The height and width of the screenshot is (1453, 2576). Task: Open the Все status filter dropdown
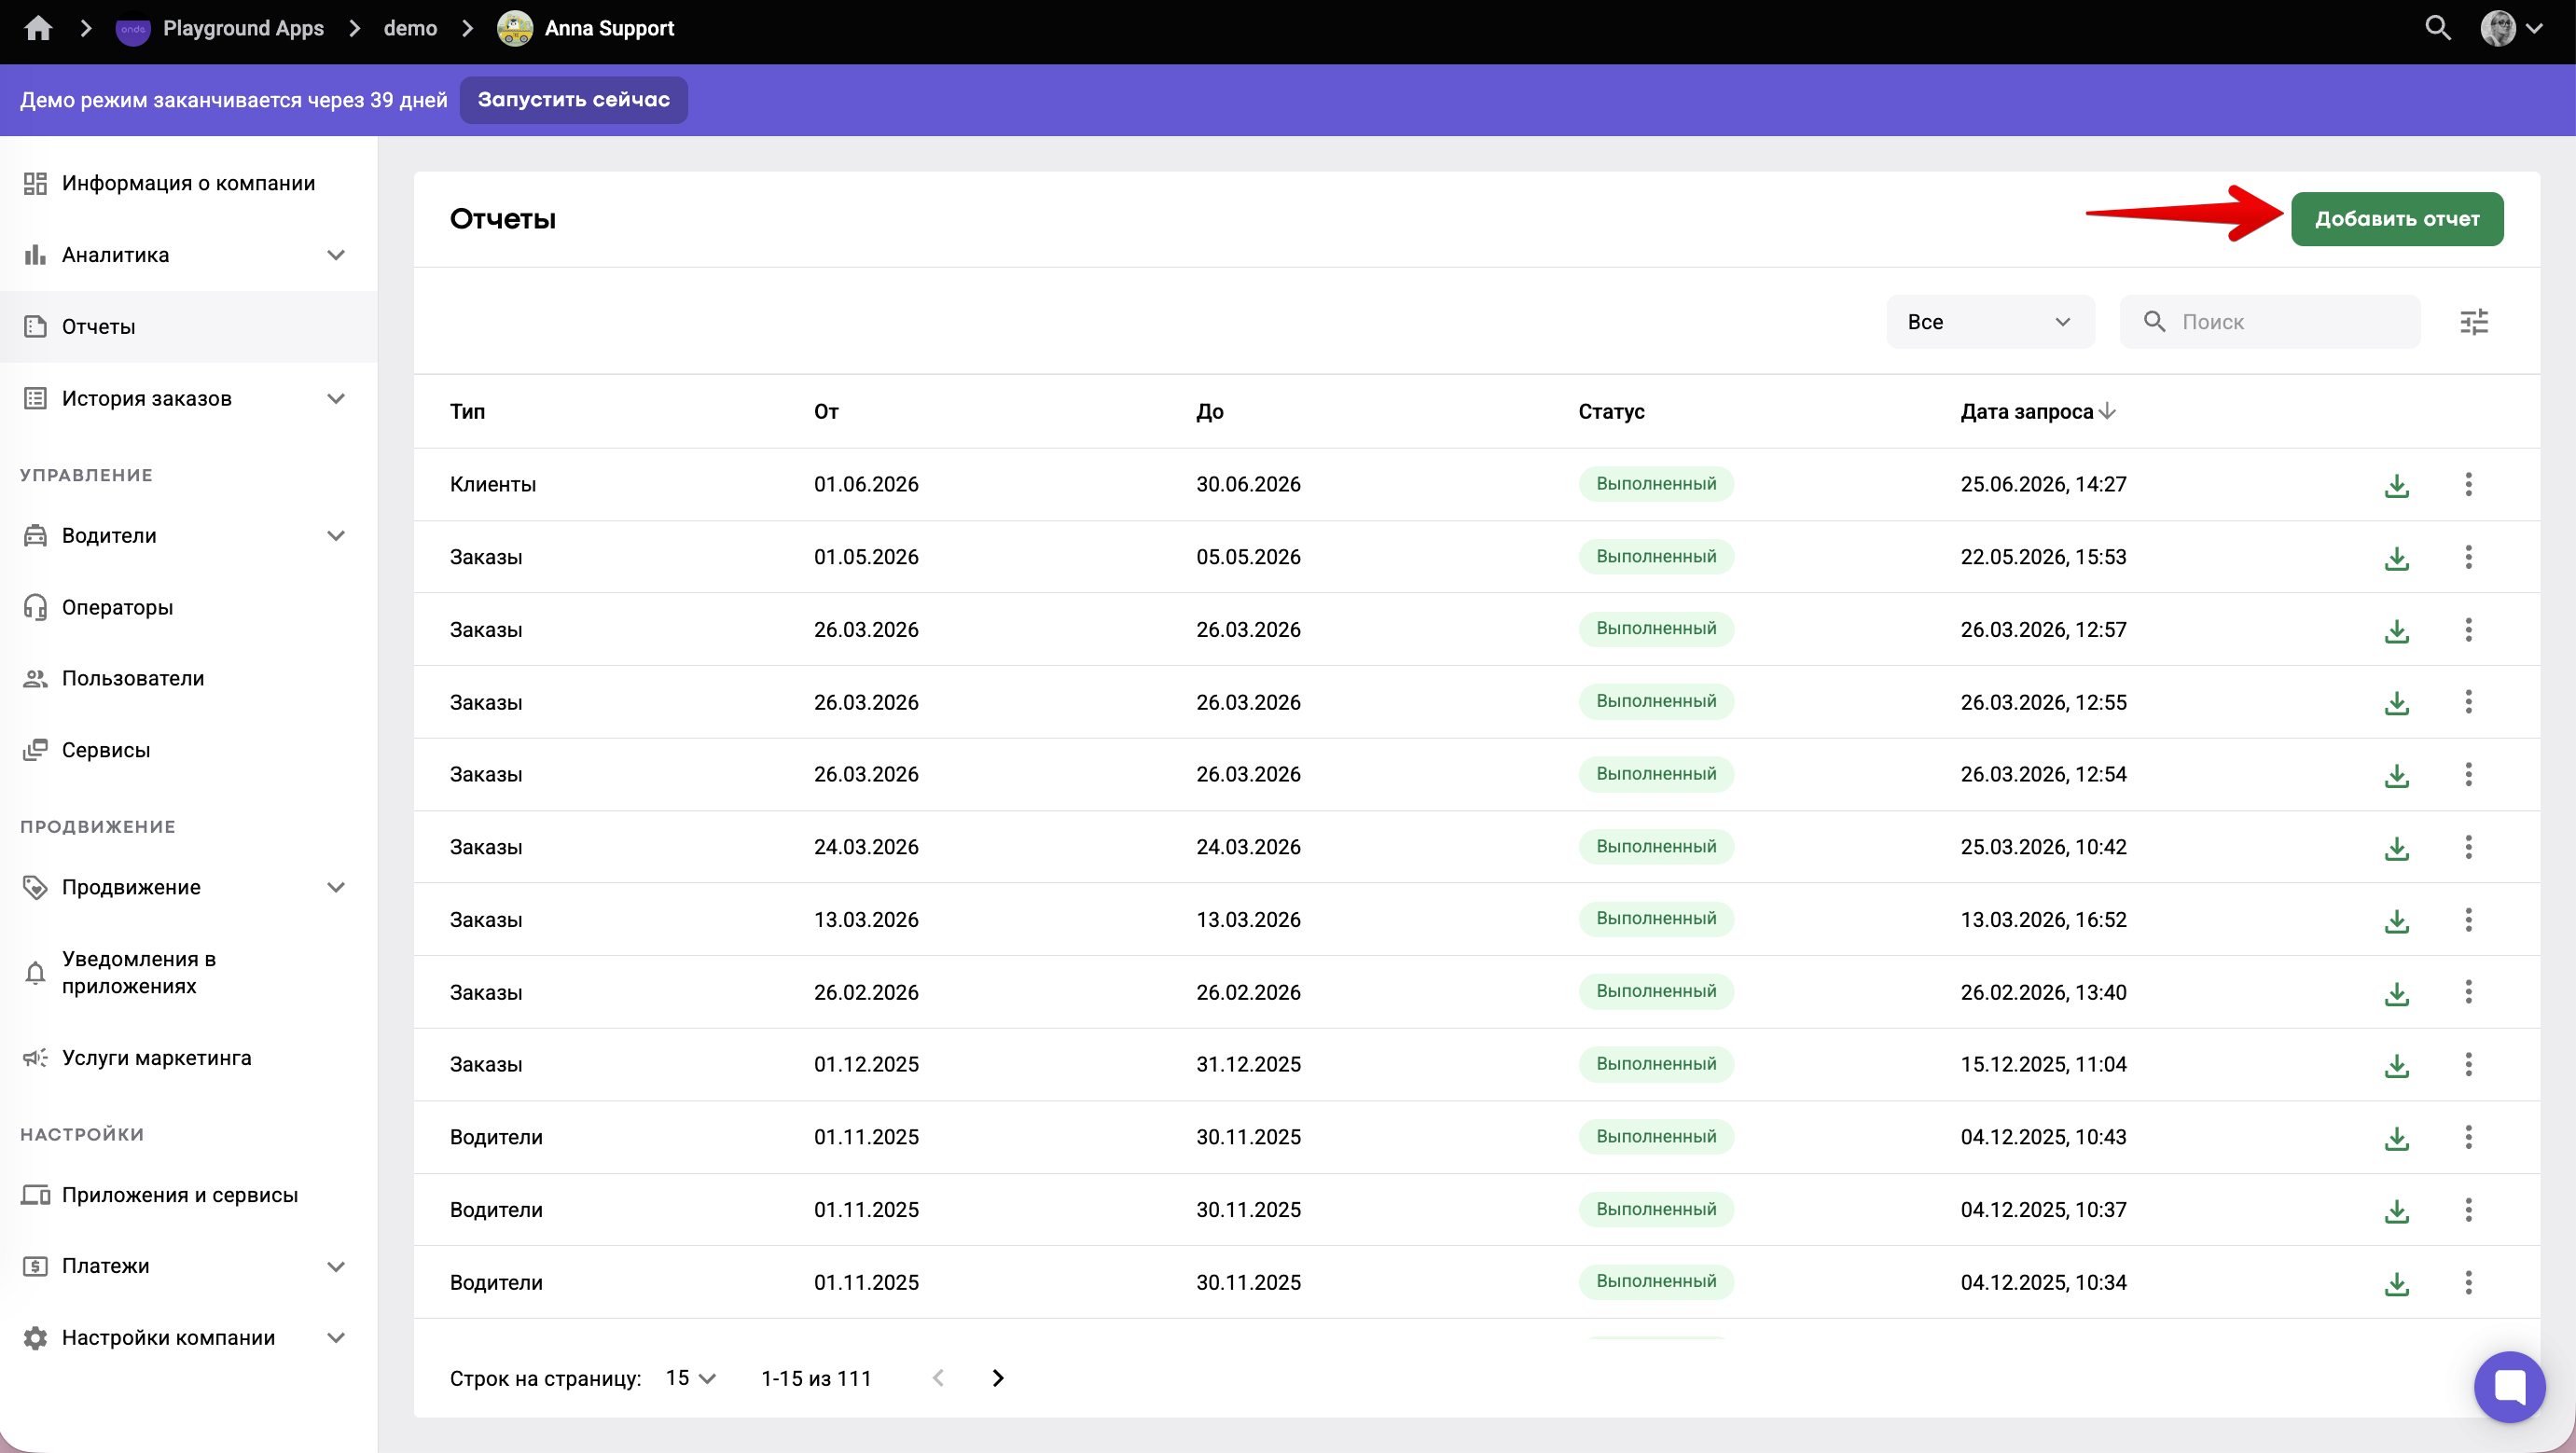click(x=1989, y=322)
